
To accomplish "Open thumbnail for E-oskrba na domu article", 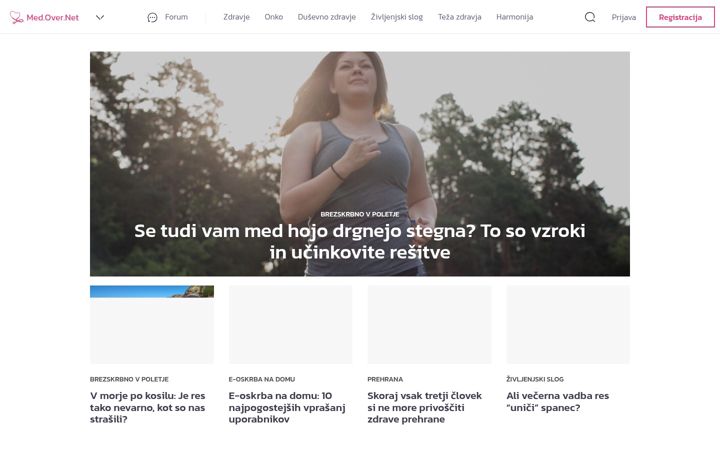I will (291, 325).
